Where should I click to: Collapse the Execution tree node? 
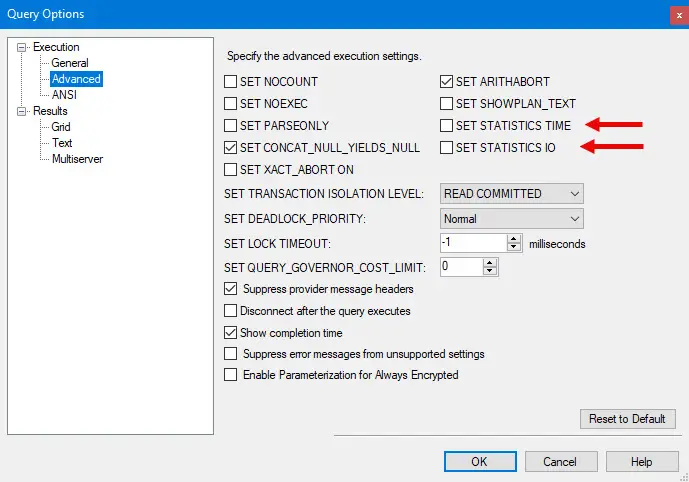21,47
